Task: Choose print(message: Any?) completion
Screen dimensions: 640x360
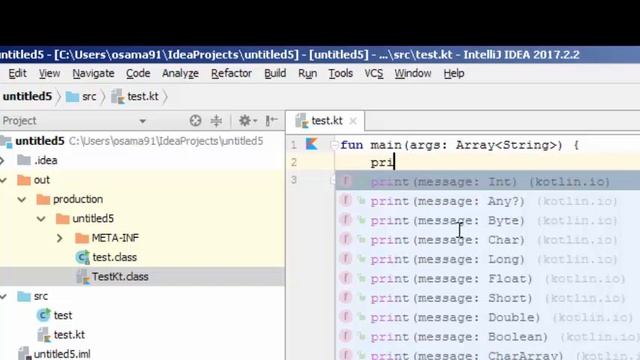Action: (488, 201)
